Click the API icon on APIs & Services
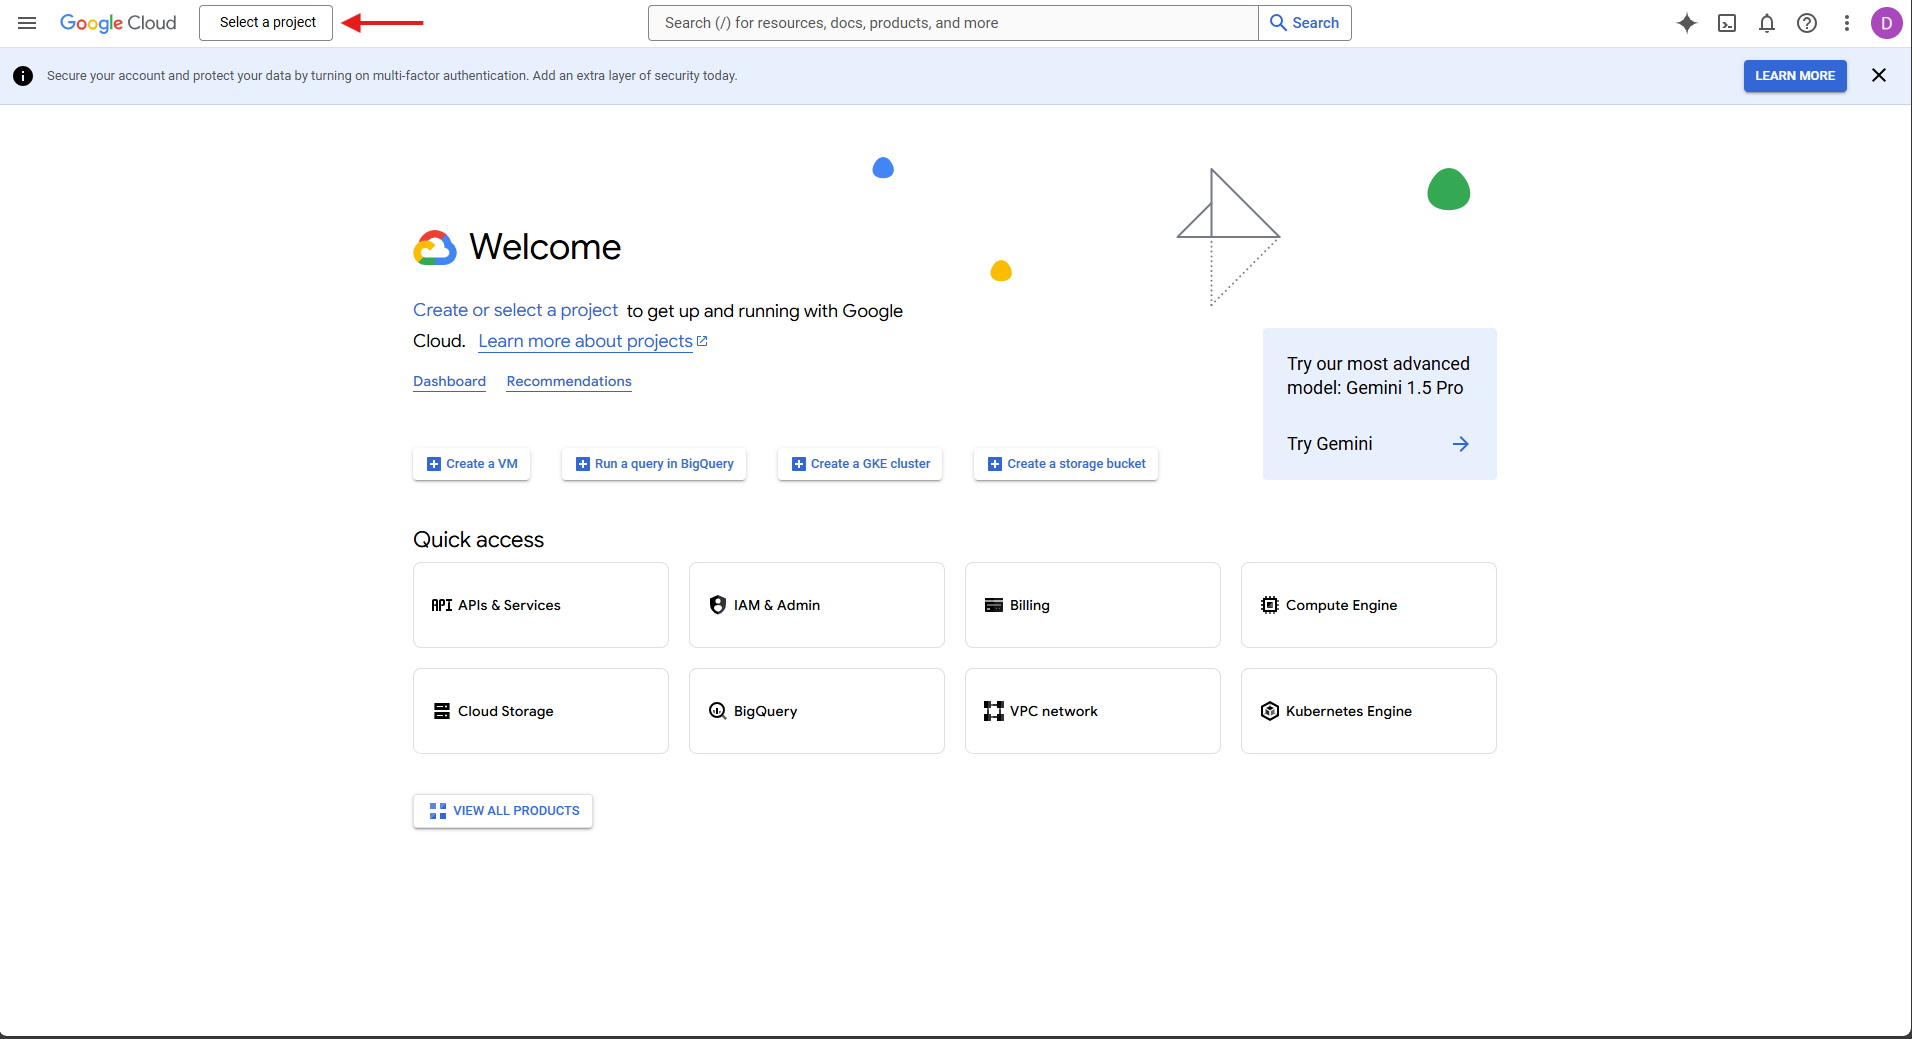1912x1039 pixels. [x=442, y=605]
